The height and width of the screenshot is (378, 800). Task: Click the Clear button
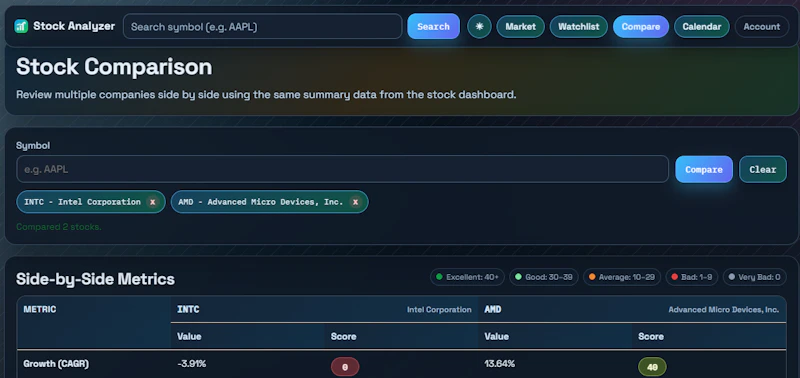pos(763,169)
